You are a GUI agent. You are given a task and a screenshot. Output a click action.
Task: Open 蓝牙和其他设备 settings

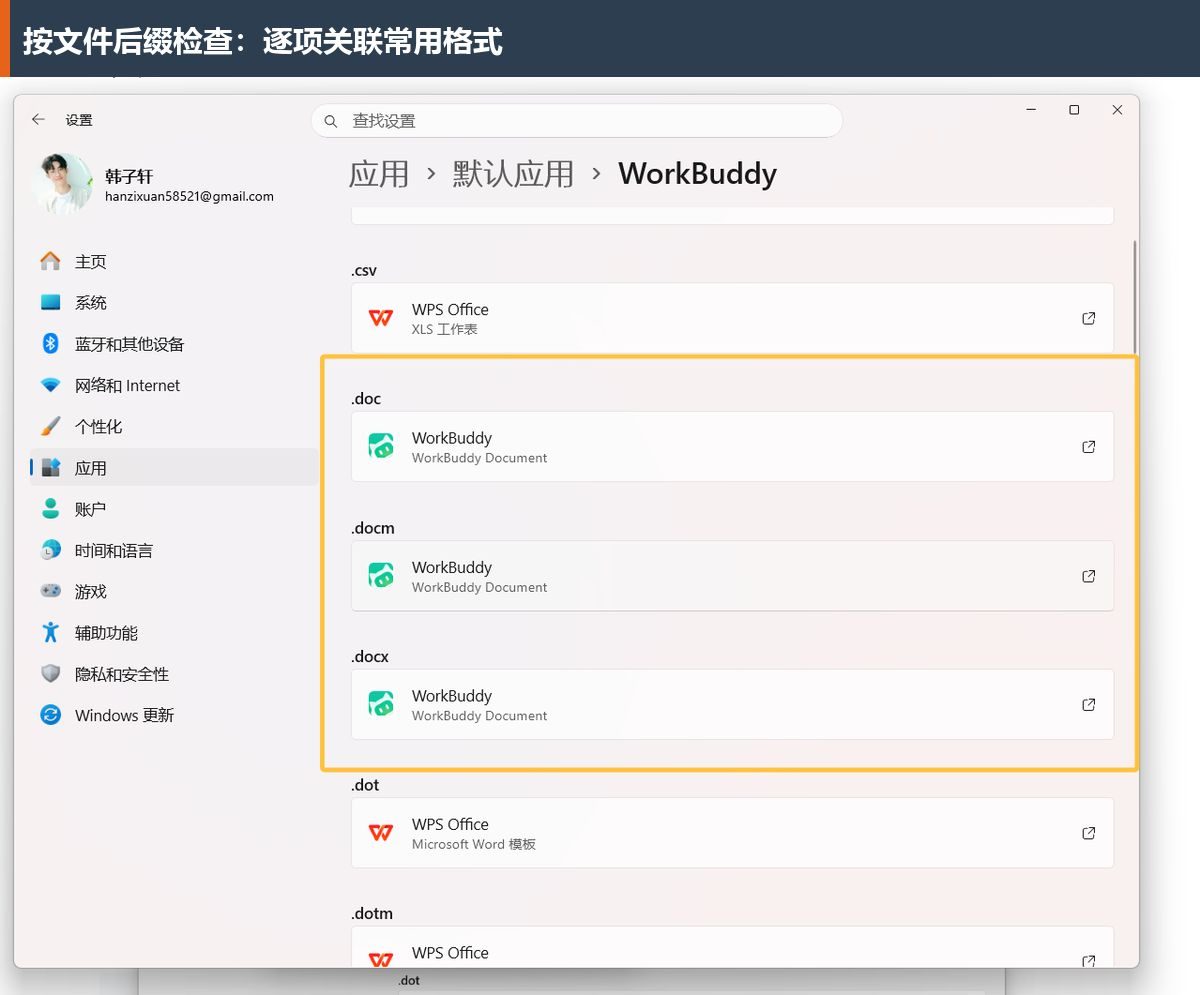click(x=174, y=344)
